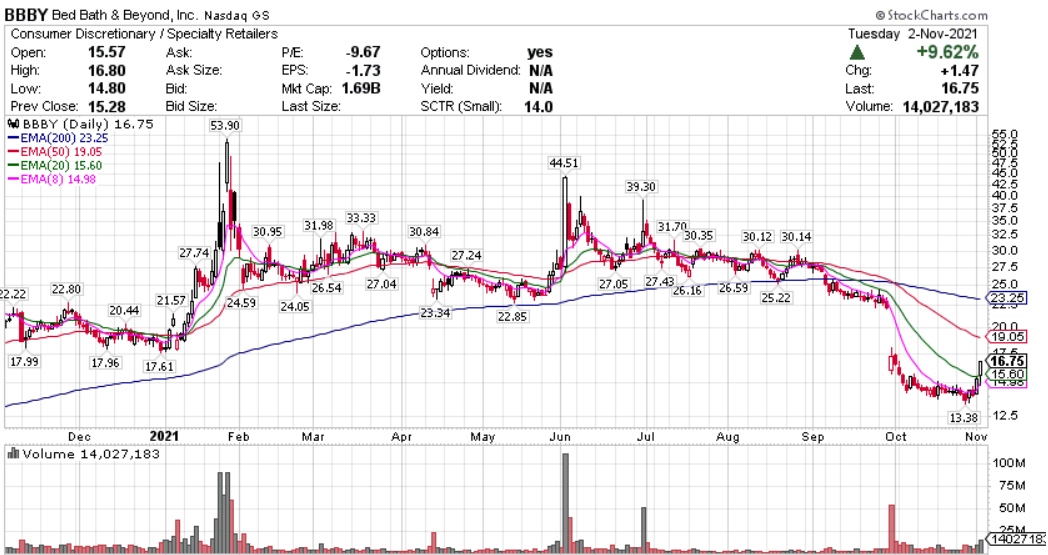Click the 100M volume axis label
Viewport: 1048px width, 555px height.
1009,463
